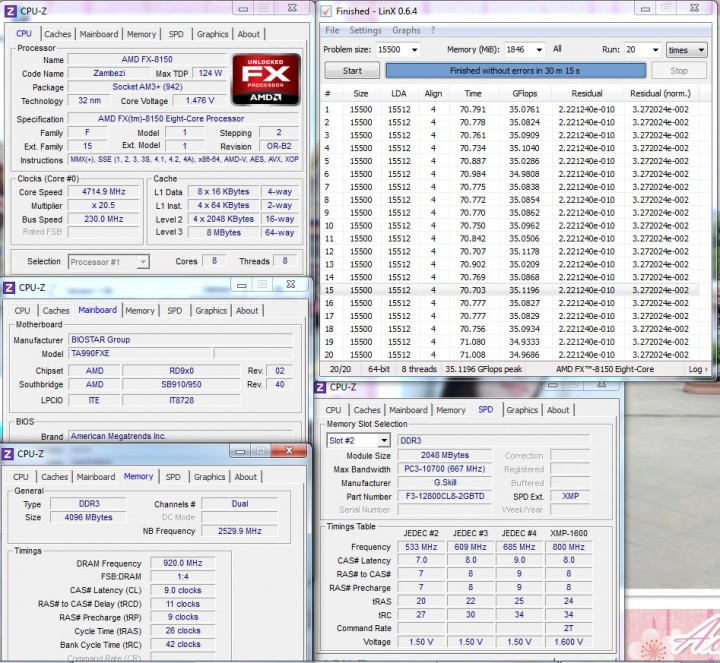This screenshot has width=720, height=663.
Task: Click the Time column header in LinX
Action: 472,93
